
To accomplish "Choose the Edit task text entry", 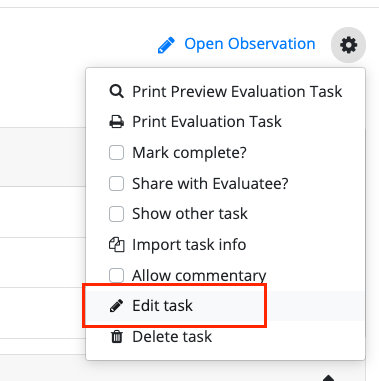I will point(162,306).
